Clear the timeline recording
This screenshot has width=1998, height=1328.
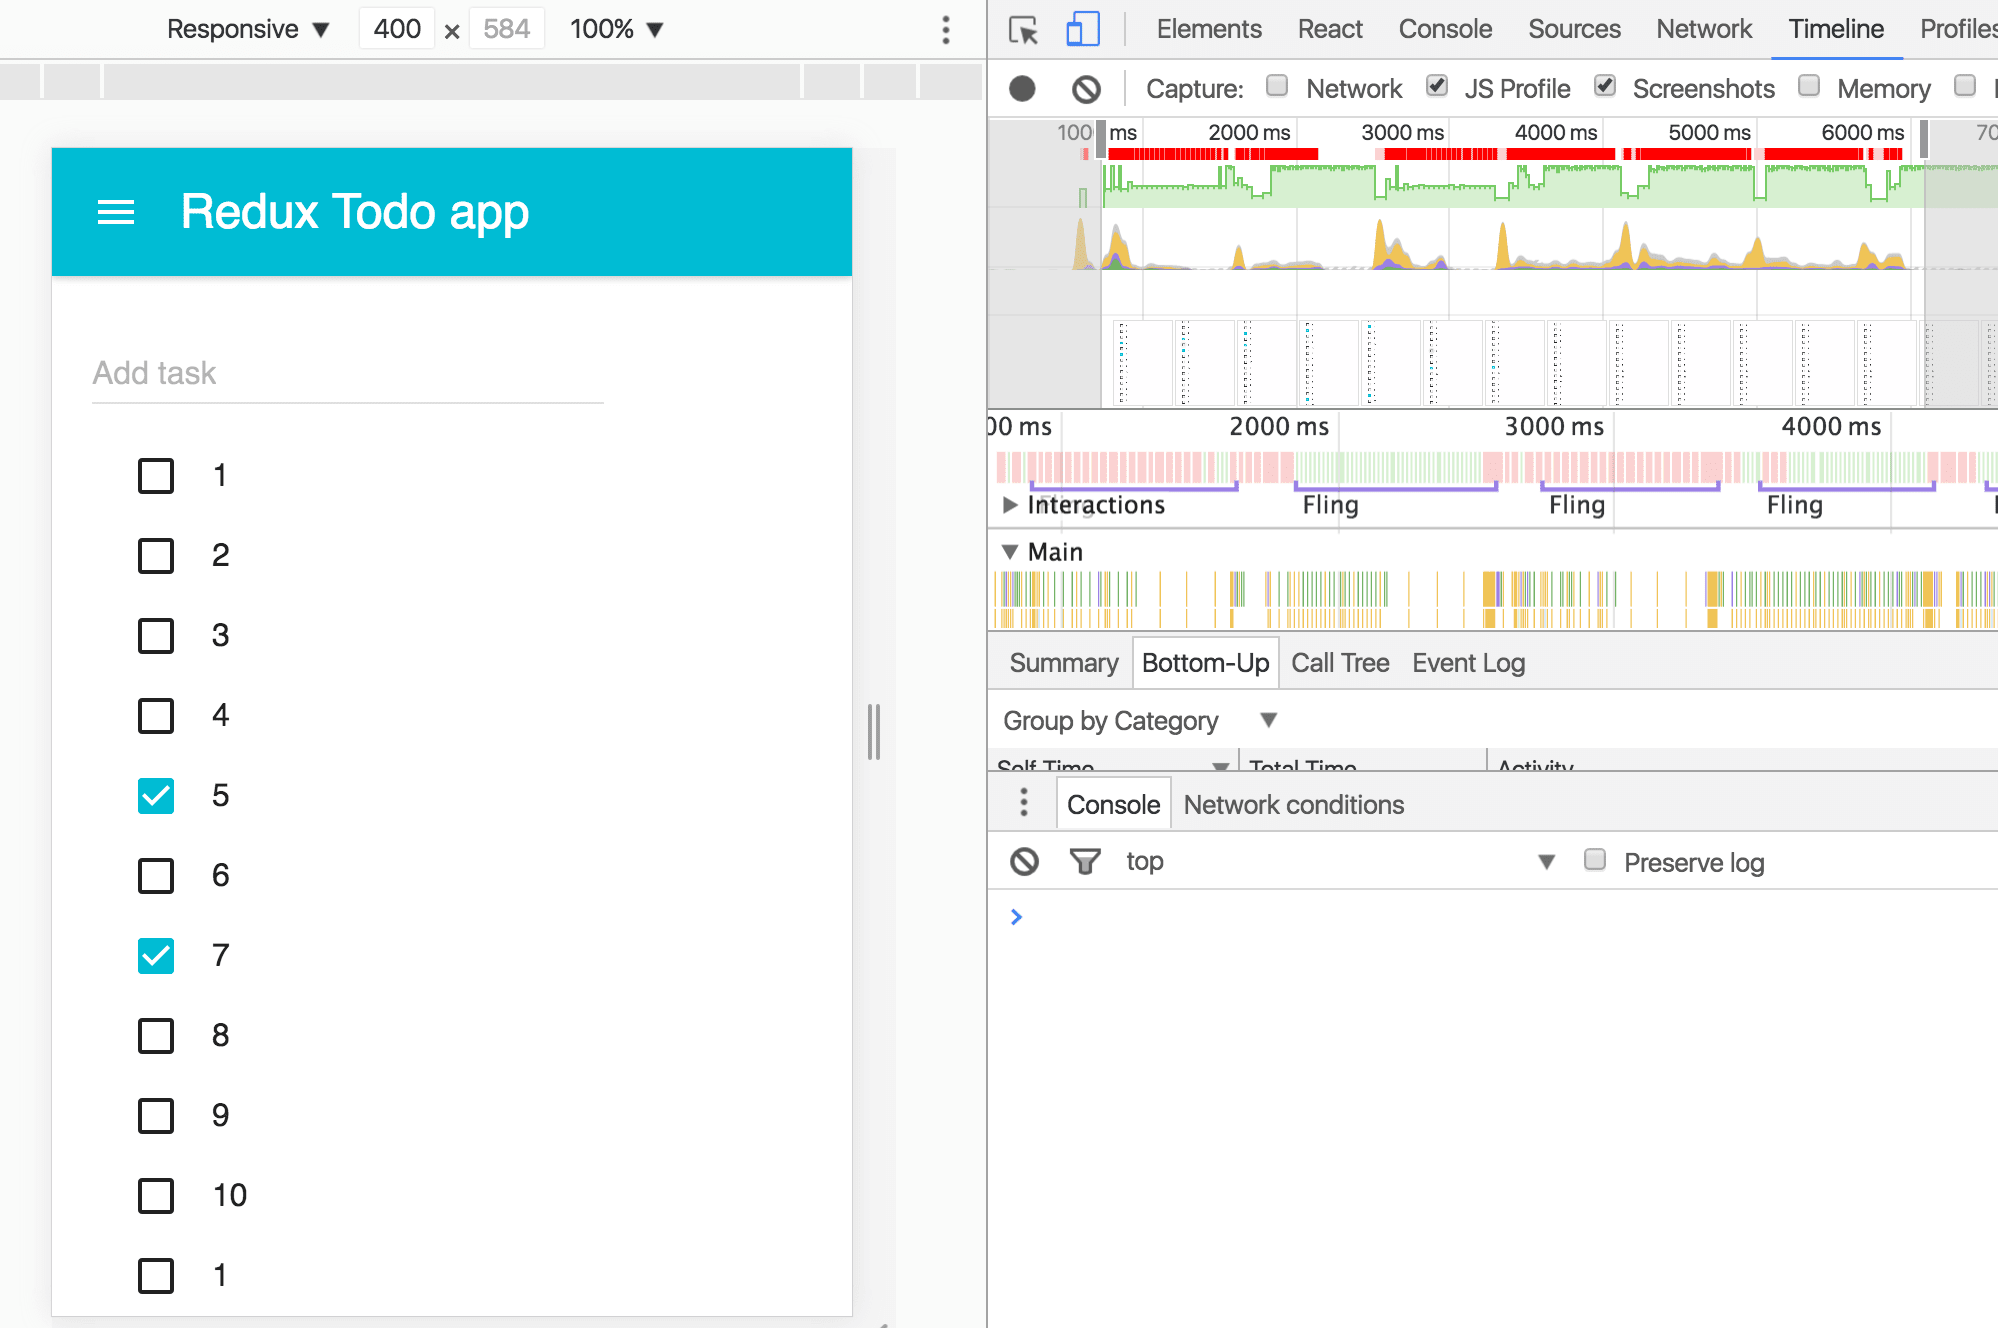1086,89
